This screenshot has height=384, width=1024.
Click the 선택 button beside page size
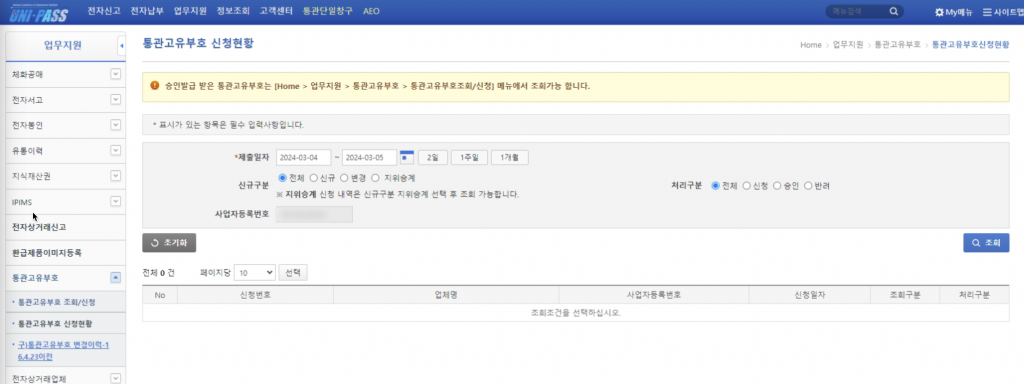(x=293, y=272)
